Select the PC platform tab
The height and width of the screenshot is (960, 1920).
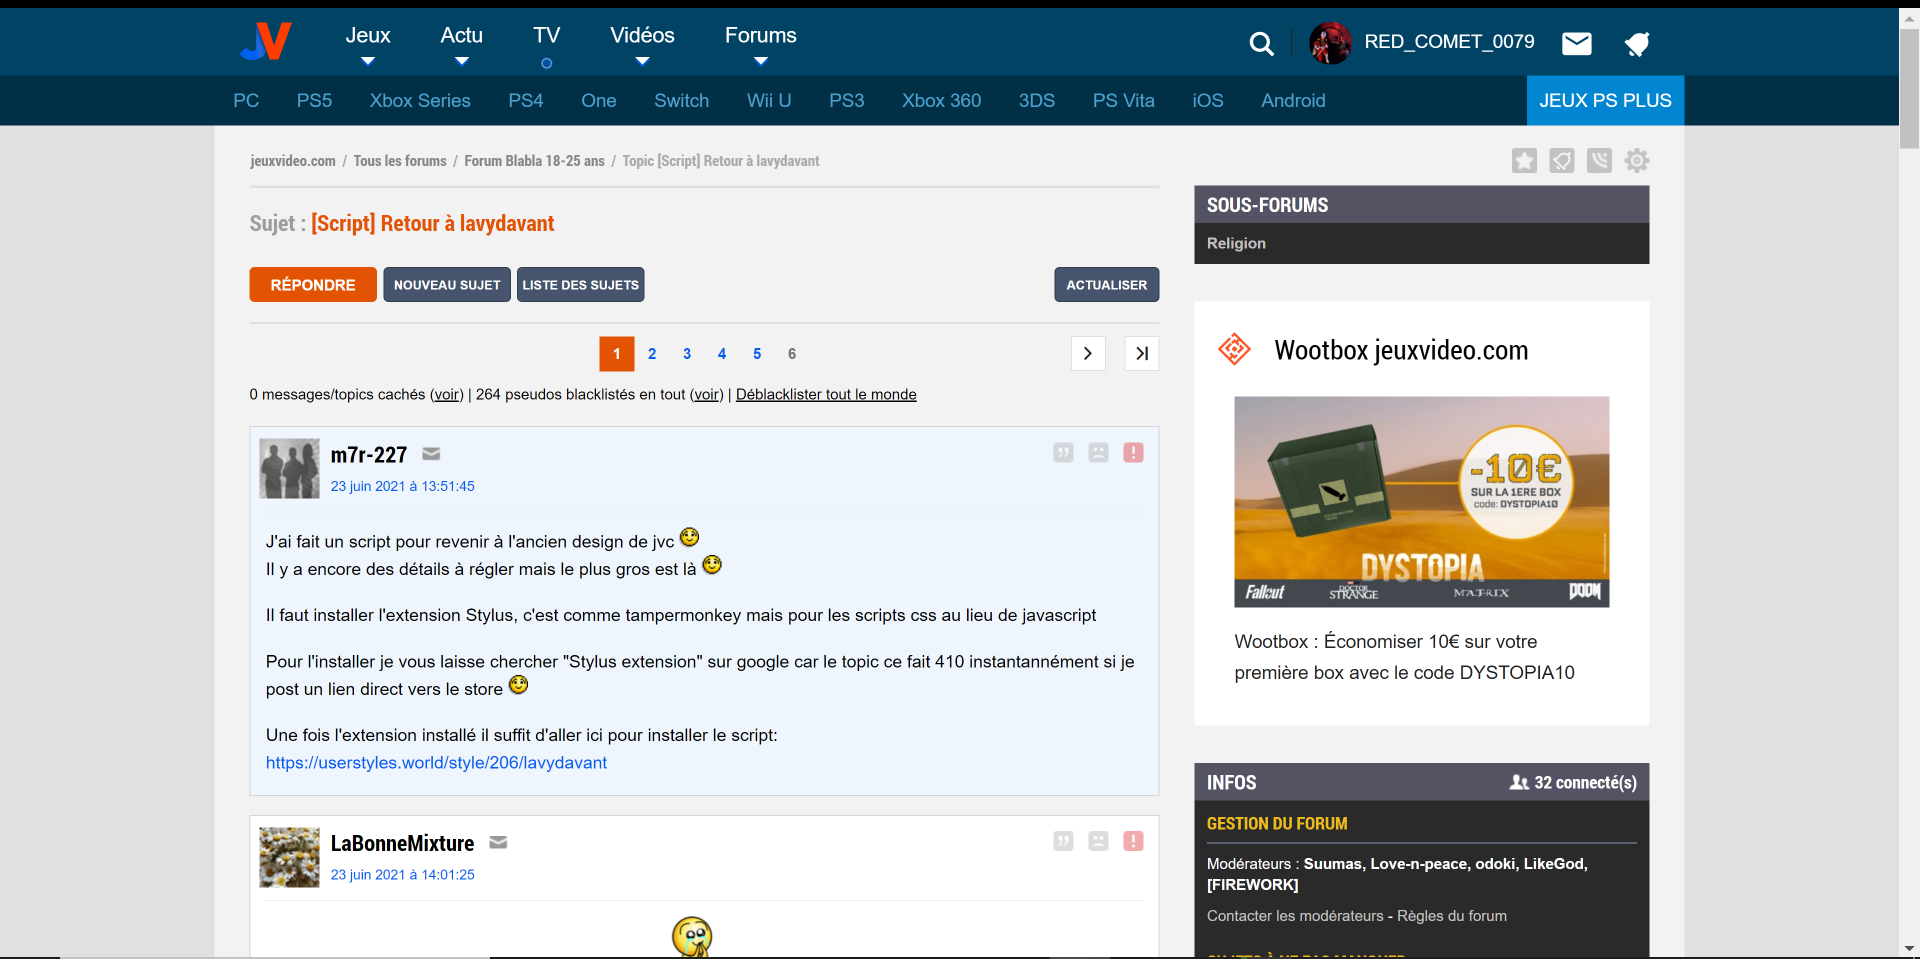pos(246,100)
